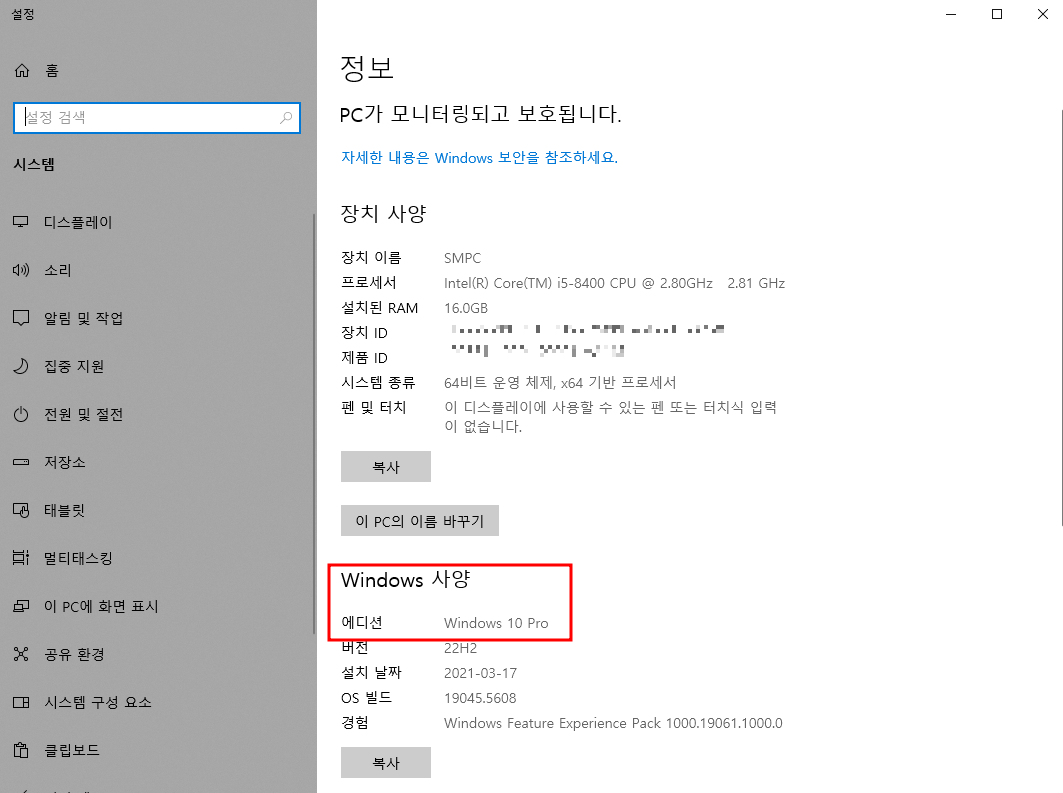The height and width of the screenshot is (793, 1063).
Task: Close the Settings window
Action: point(1043,14)
